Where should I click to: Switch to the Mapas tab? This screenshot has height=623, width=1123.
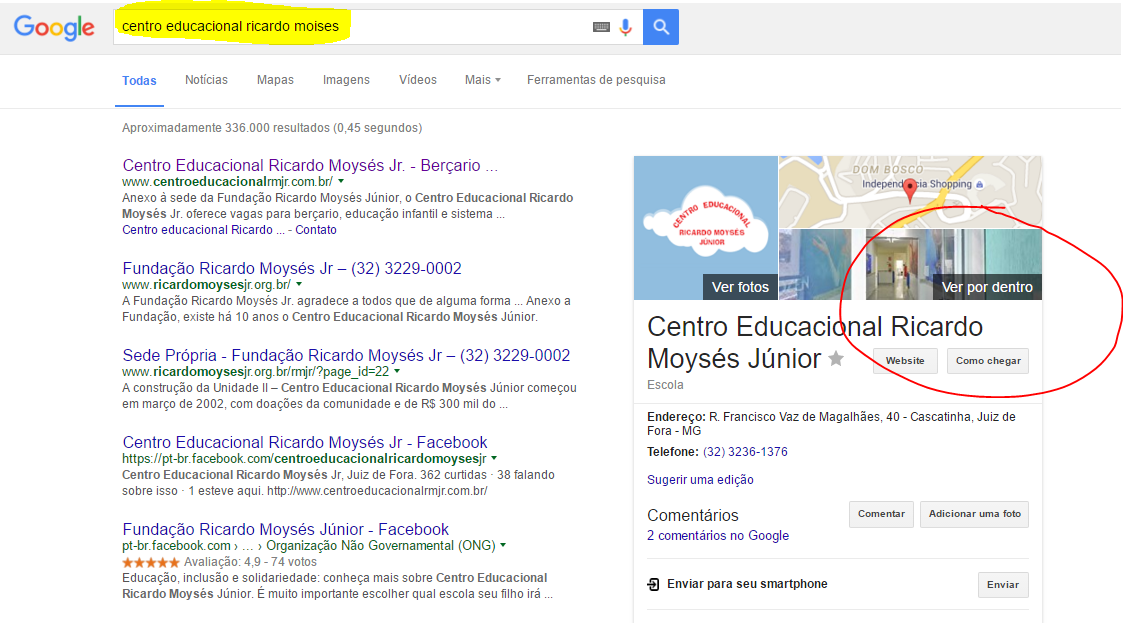(275, 80)
